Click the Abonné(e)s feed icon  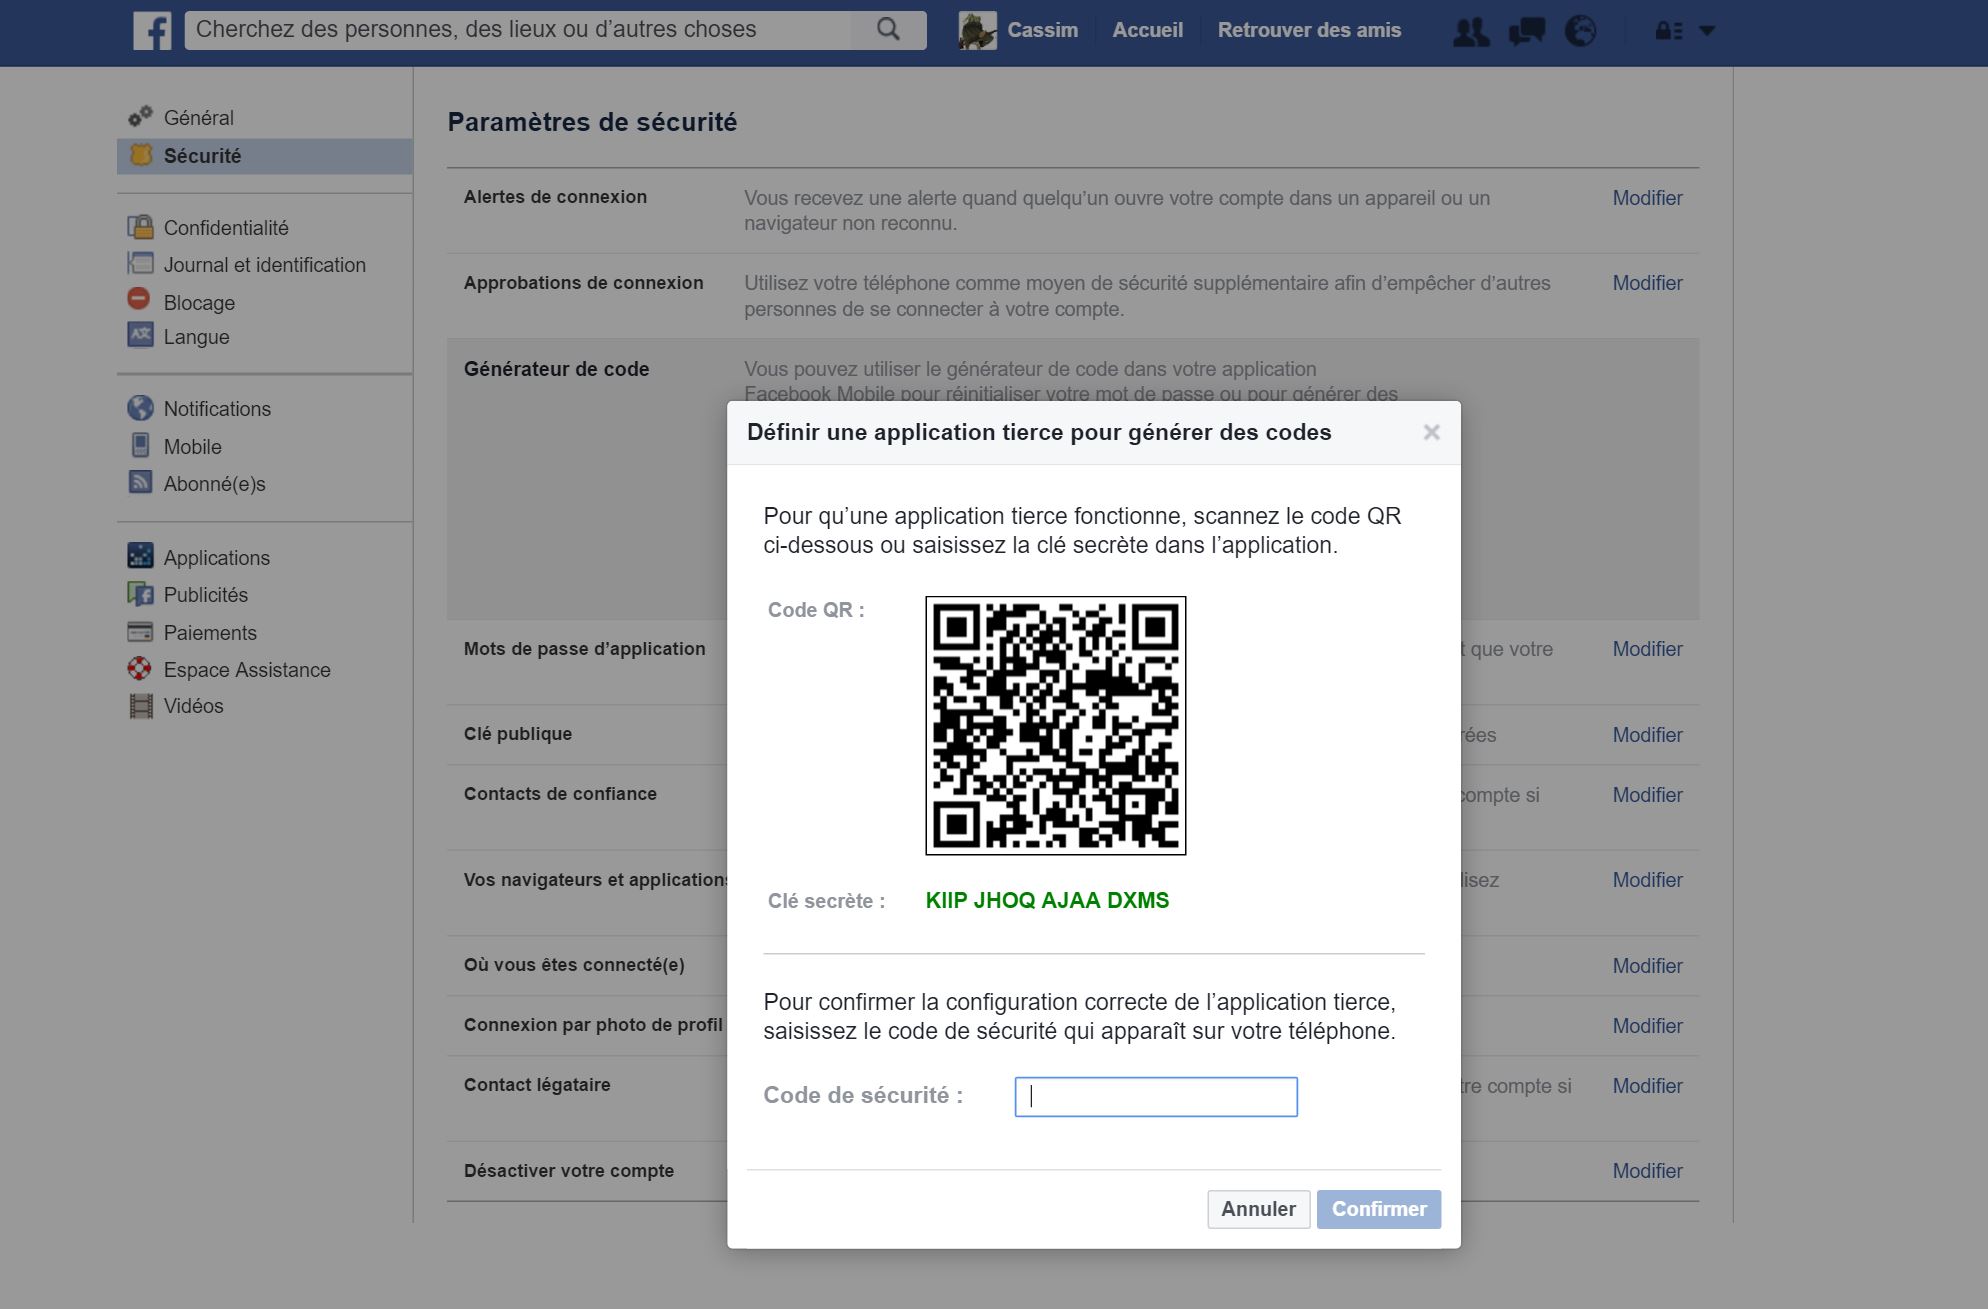point(141,482)
